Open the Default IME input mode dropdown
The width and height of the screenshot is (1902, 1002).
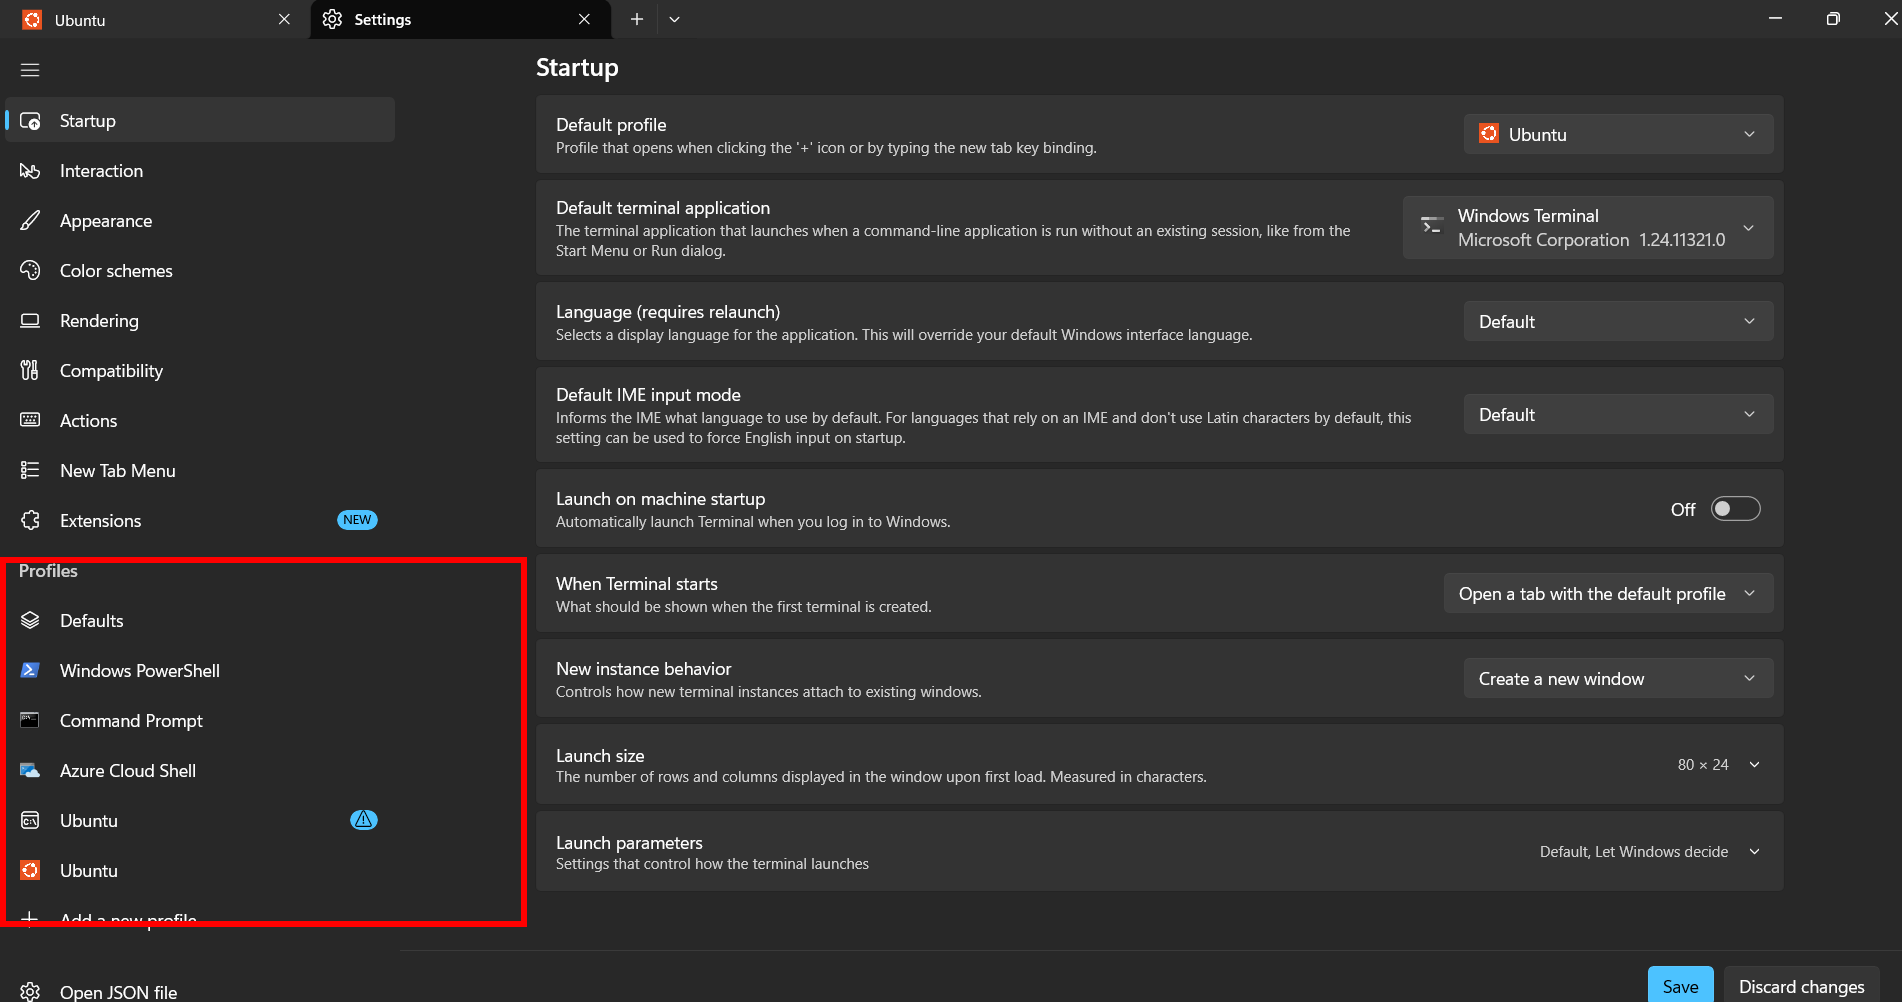[x=1618, y=414]
